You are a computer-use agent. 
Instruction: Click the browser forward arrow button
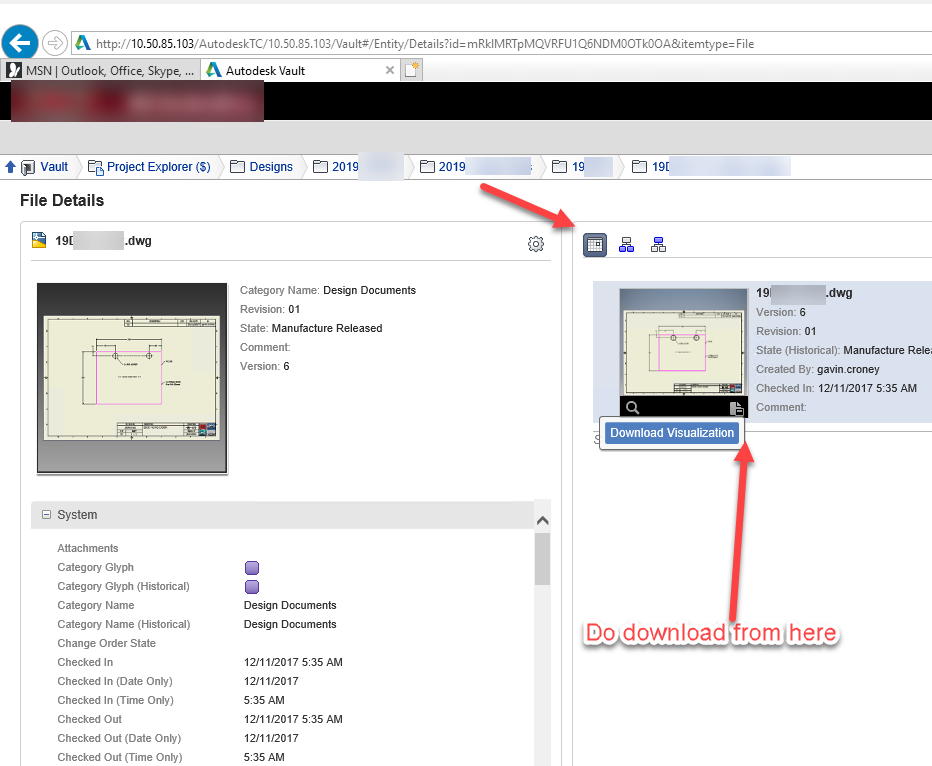click(55, 43)
